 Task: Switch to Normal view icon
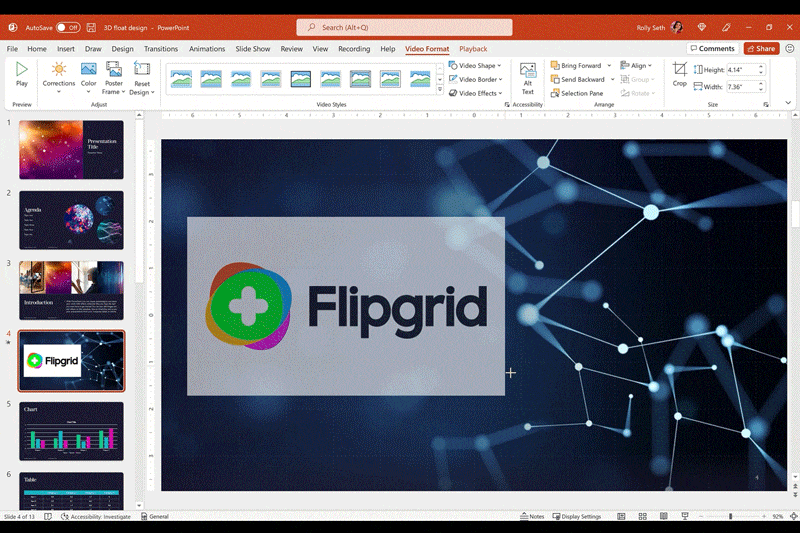click(x=621, y=516)
